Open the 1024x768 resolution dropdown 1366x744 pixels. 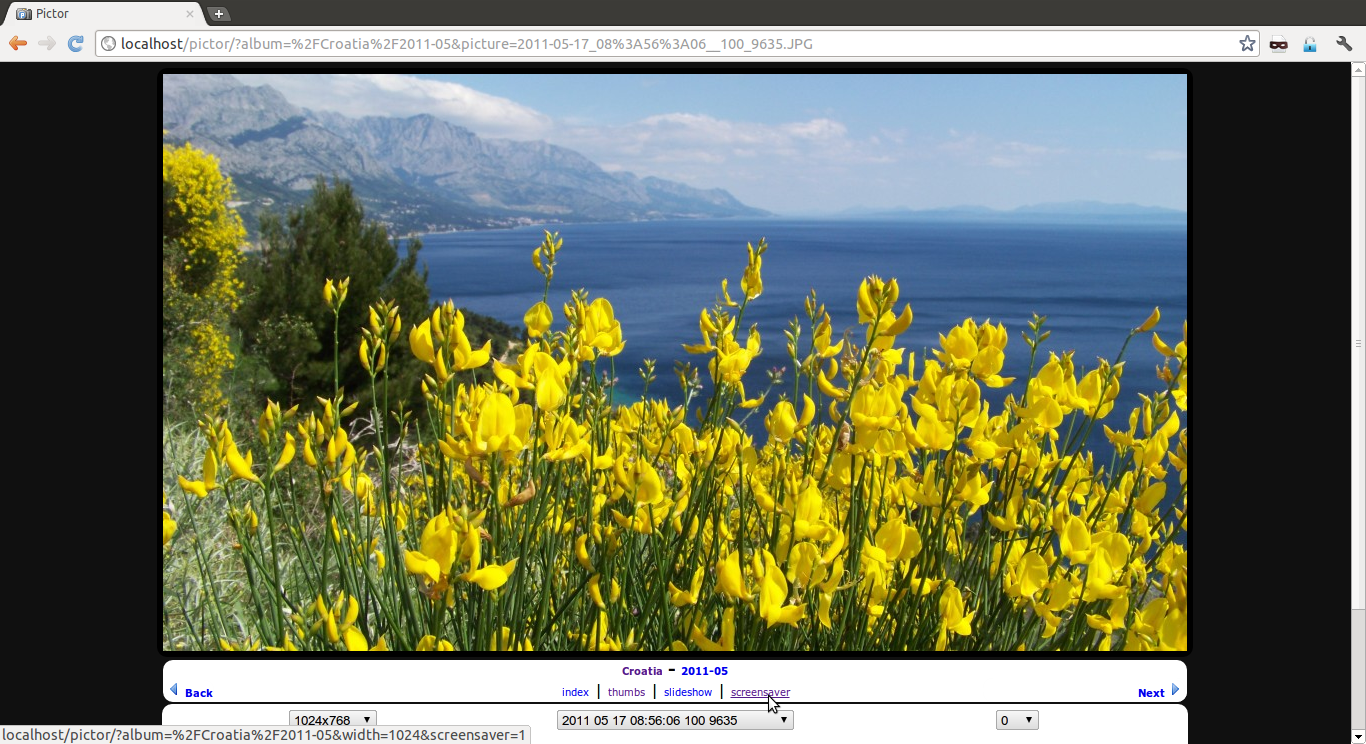tap(333, 720)
